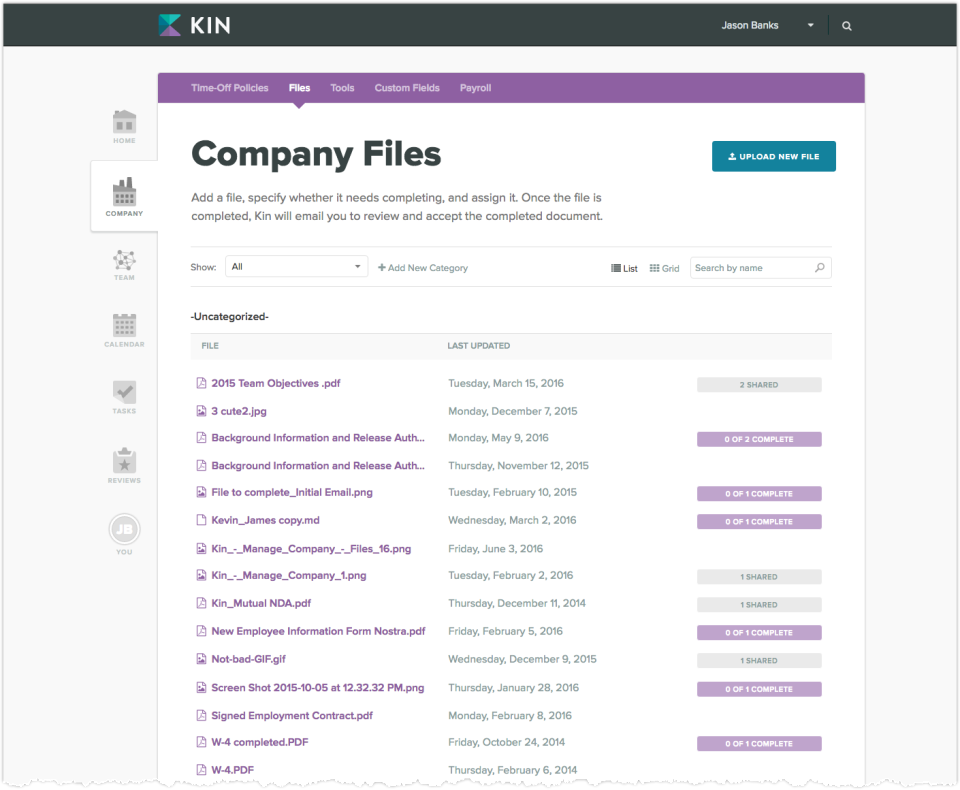Switch to List view
This screenshot has width=960, height=790.
tap(624, 268)
